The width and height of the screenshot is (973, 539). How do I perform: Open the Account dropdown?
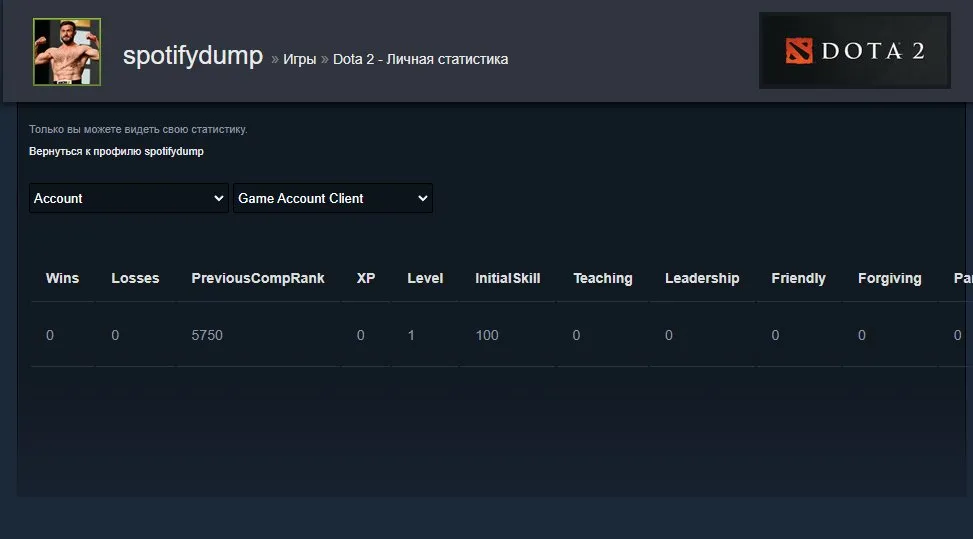click(x=128, y=198)
